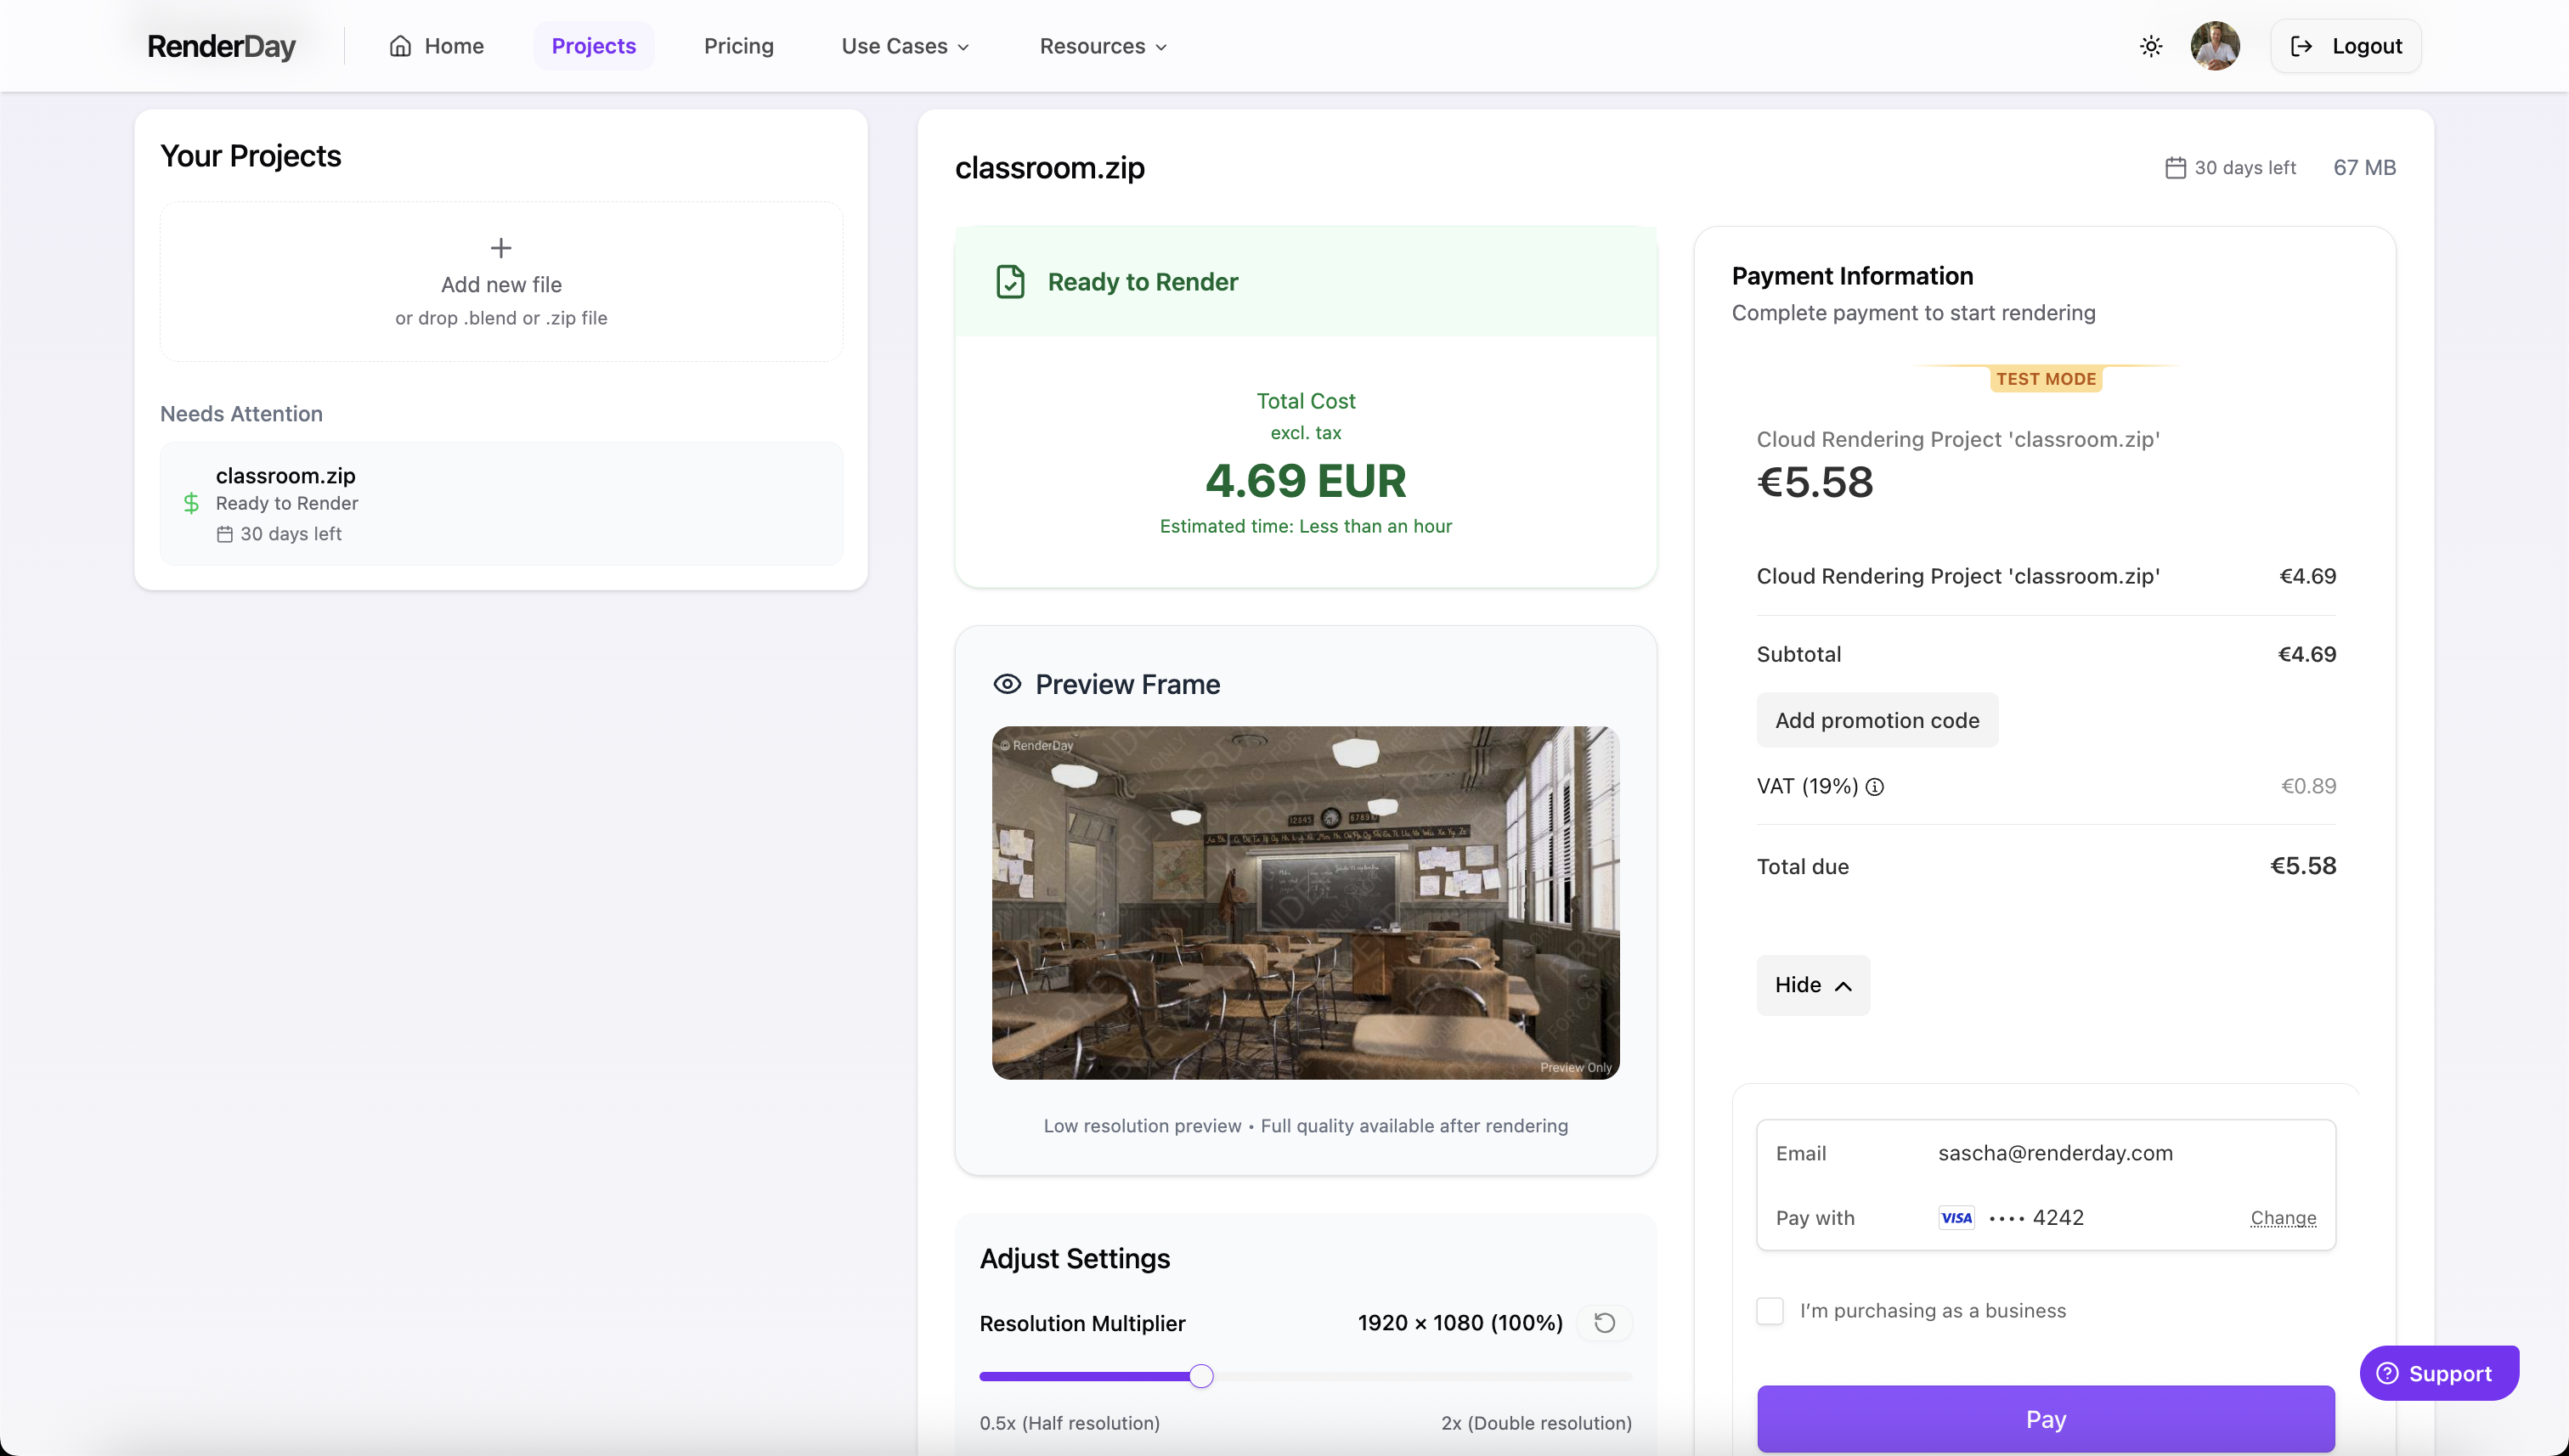Click the Logout button
The image size is (2569, 1456).
(x=2346, y=46)
